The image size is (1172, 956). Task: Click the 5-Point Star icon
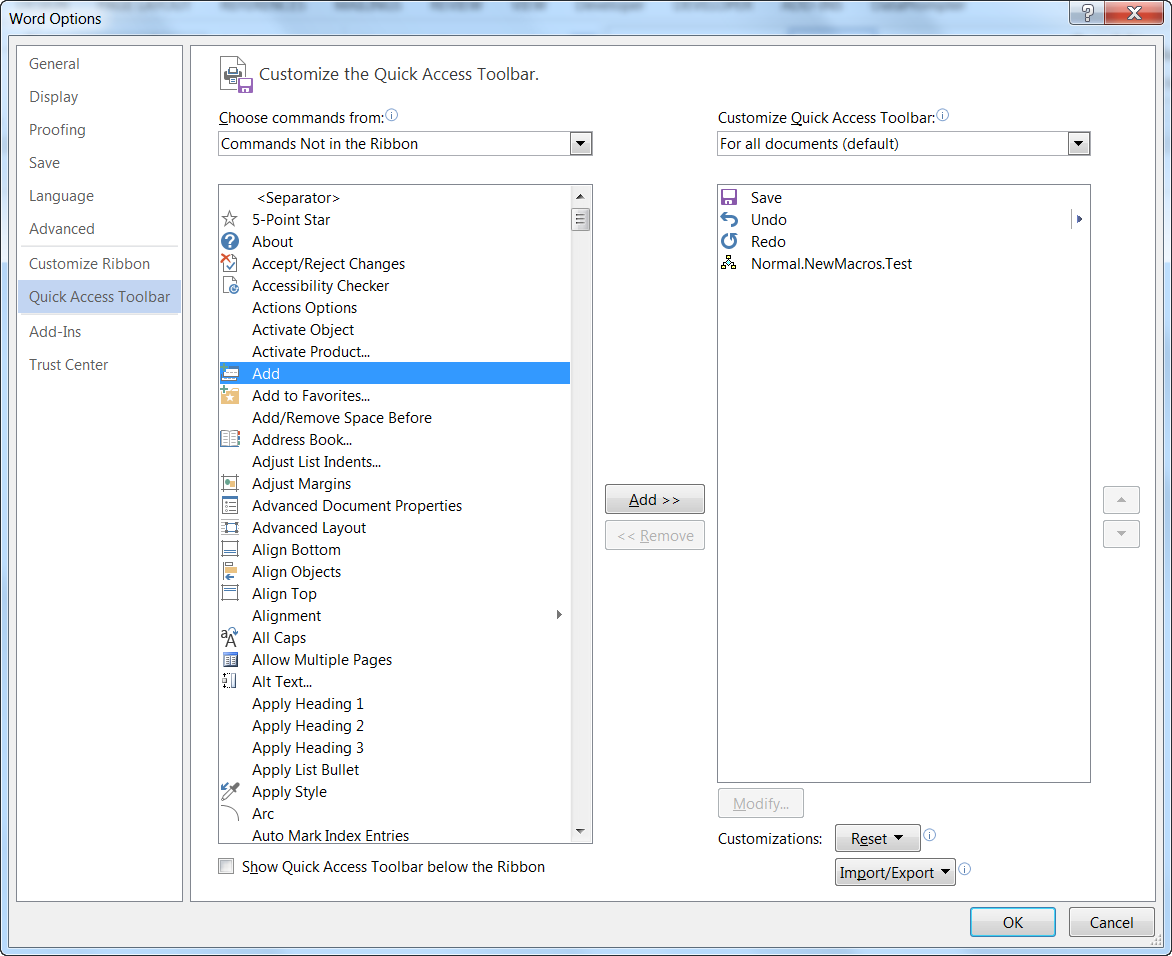tap(229, 219)
